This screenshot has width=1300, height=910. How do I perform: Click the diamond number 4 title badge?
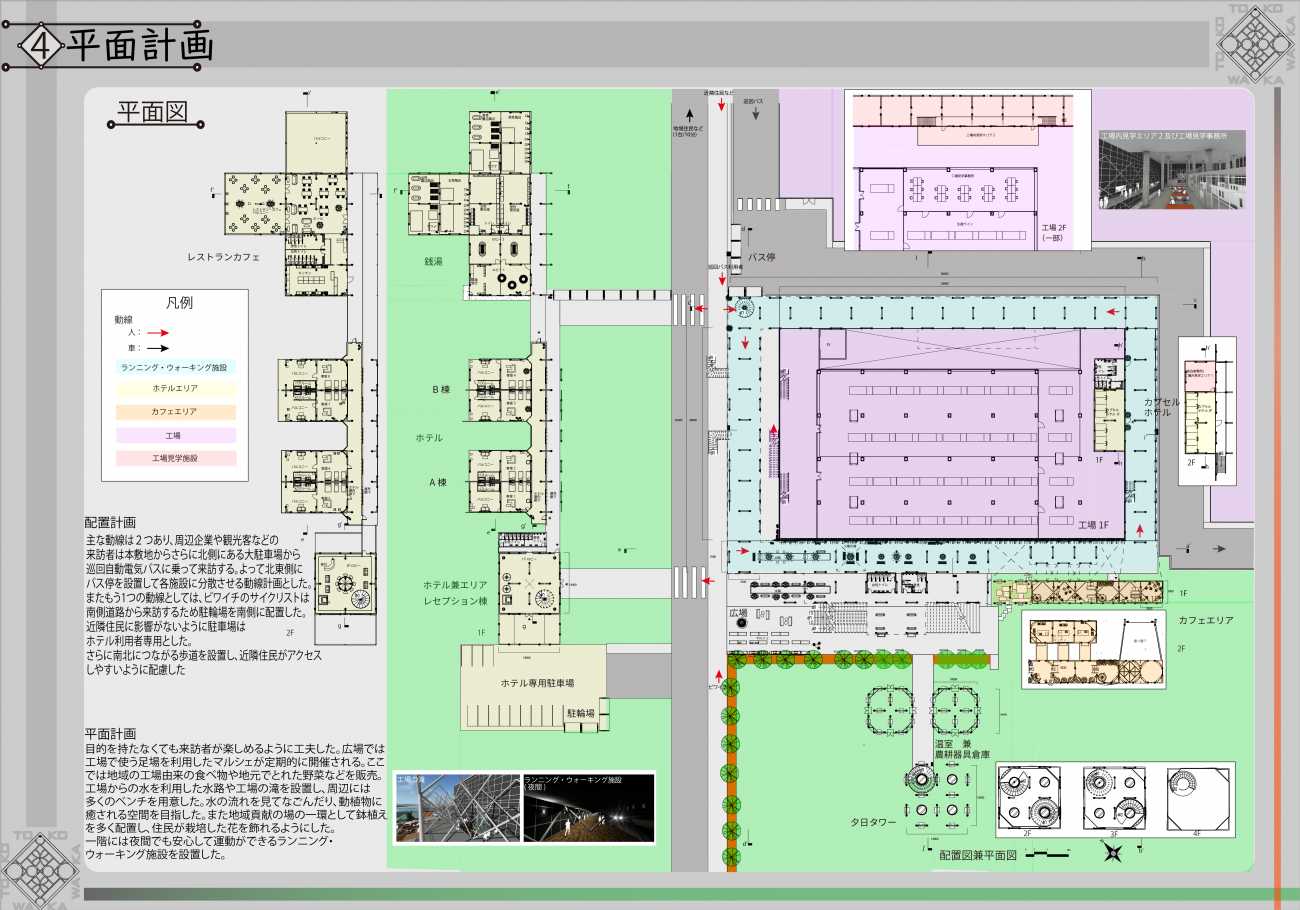(x=39, y=47)
